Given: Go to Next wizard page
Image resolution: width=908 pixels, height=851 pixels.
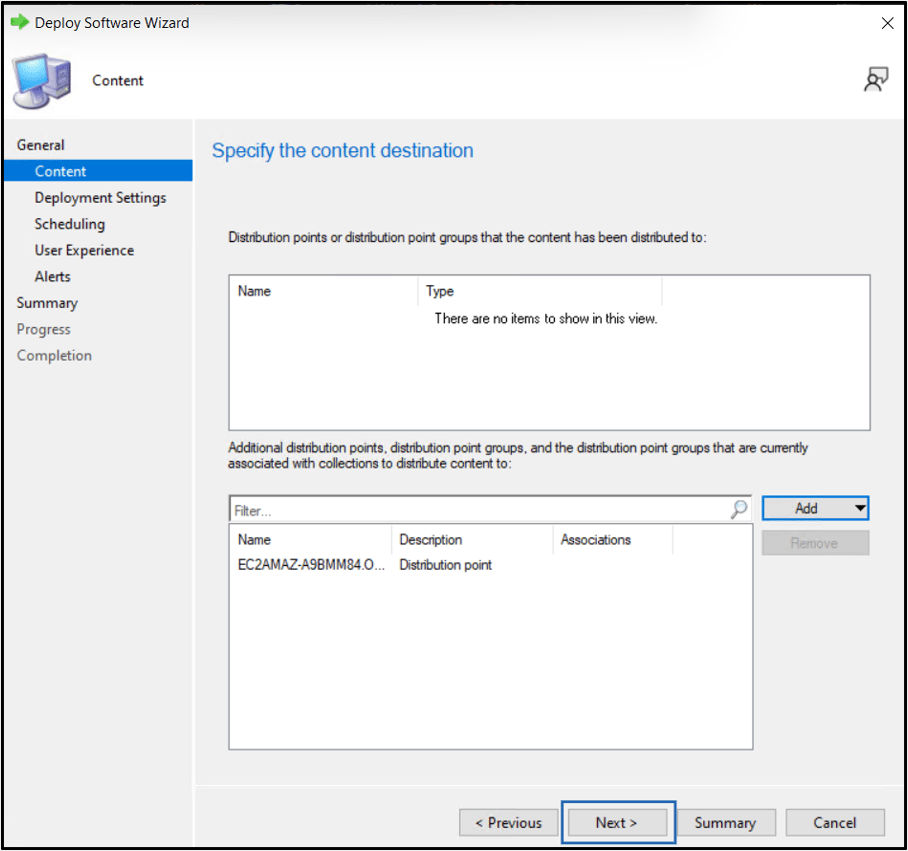Looking at the screenshot, I should [x=617, y=822].
